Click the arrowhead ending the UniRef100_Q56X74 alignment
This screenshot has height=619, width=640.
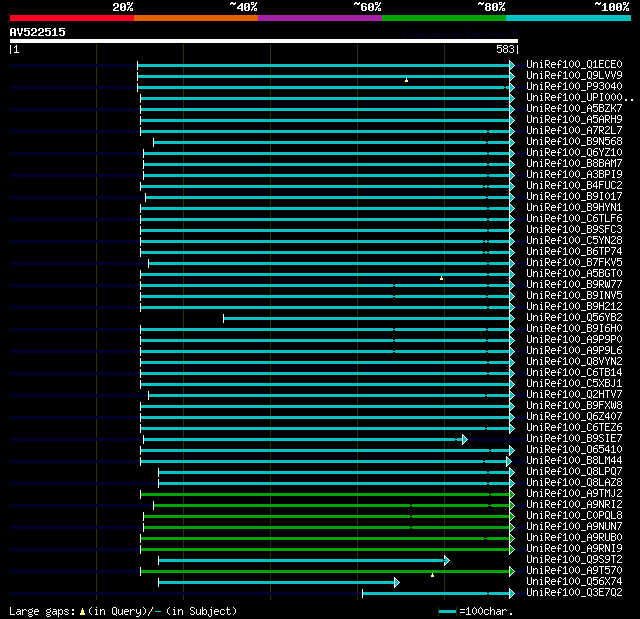[x=397, y=583]
